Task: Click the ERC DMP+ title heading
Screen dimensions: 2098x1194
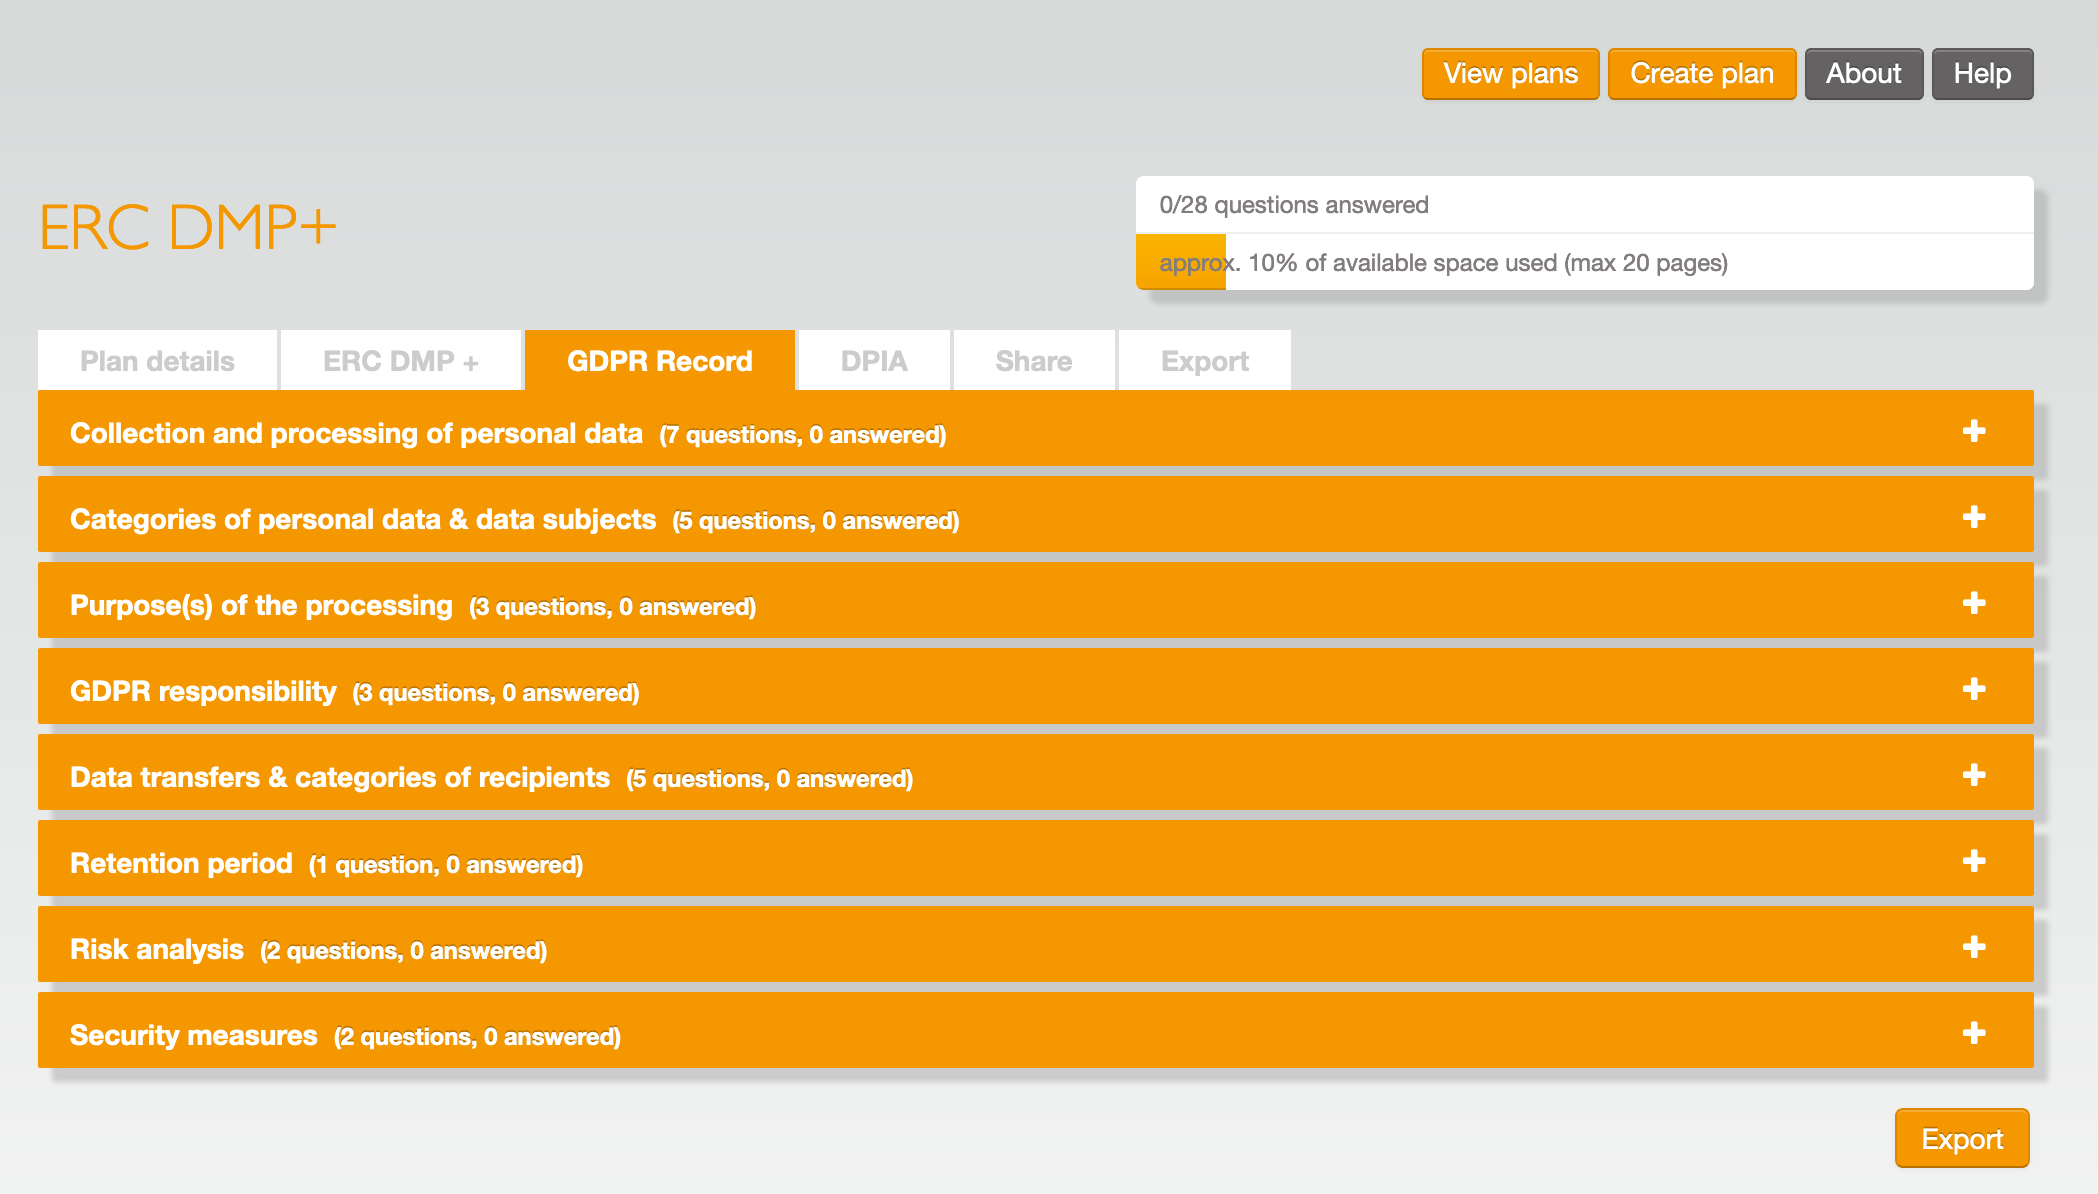Action: point(188,227)
